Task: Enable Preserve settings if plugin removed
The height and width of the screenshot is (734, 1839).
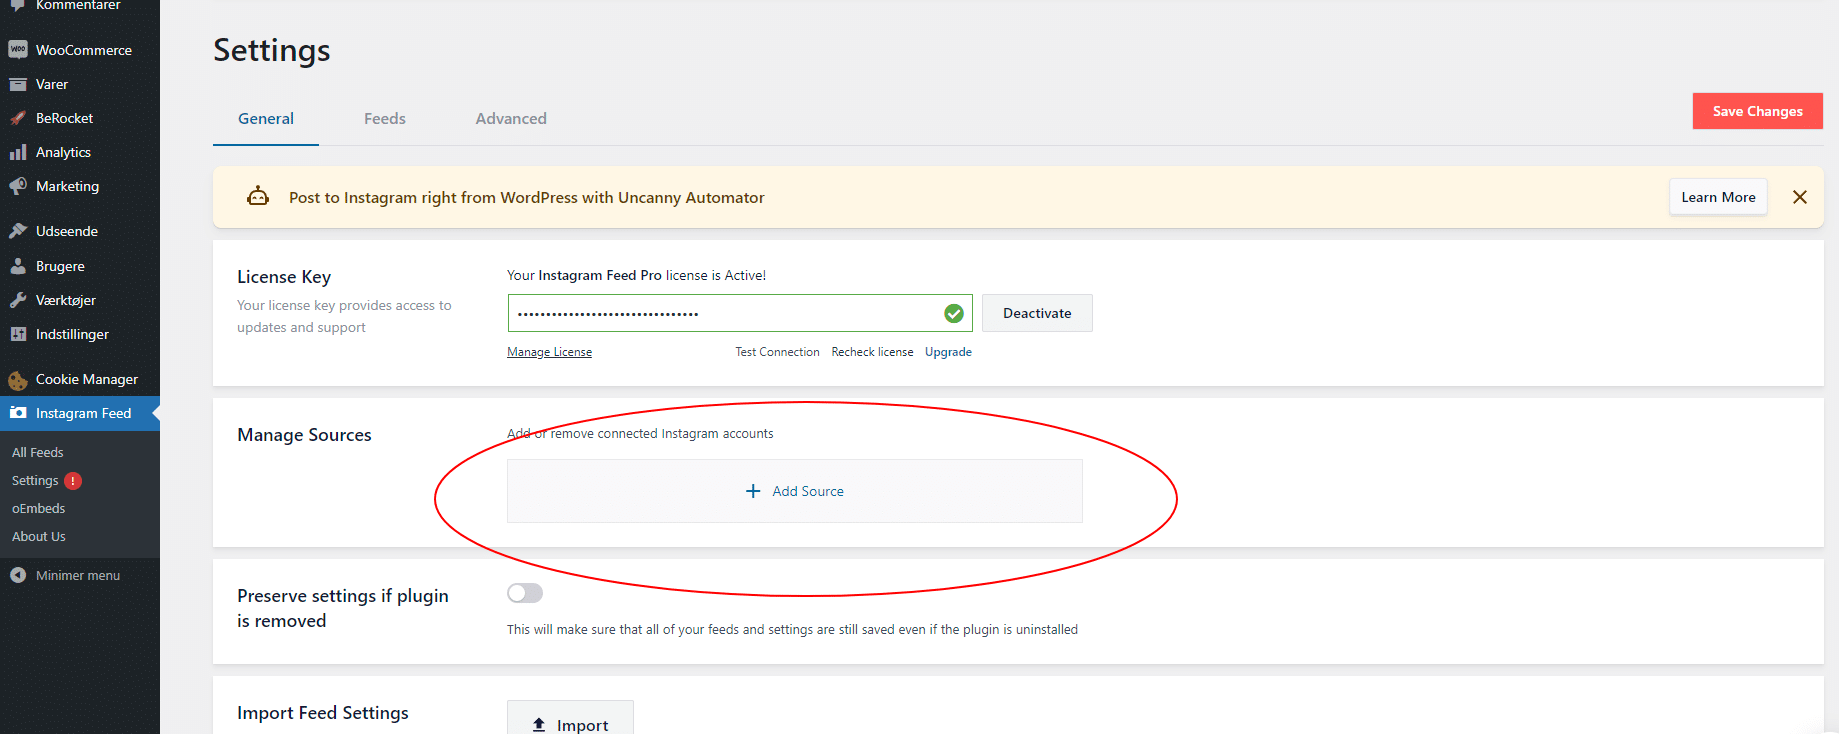Action: click(x=524, y=593)
